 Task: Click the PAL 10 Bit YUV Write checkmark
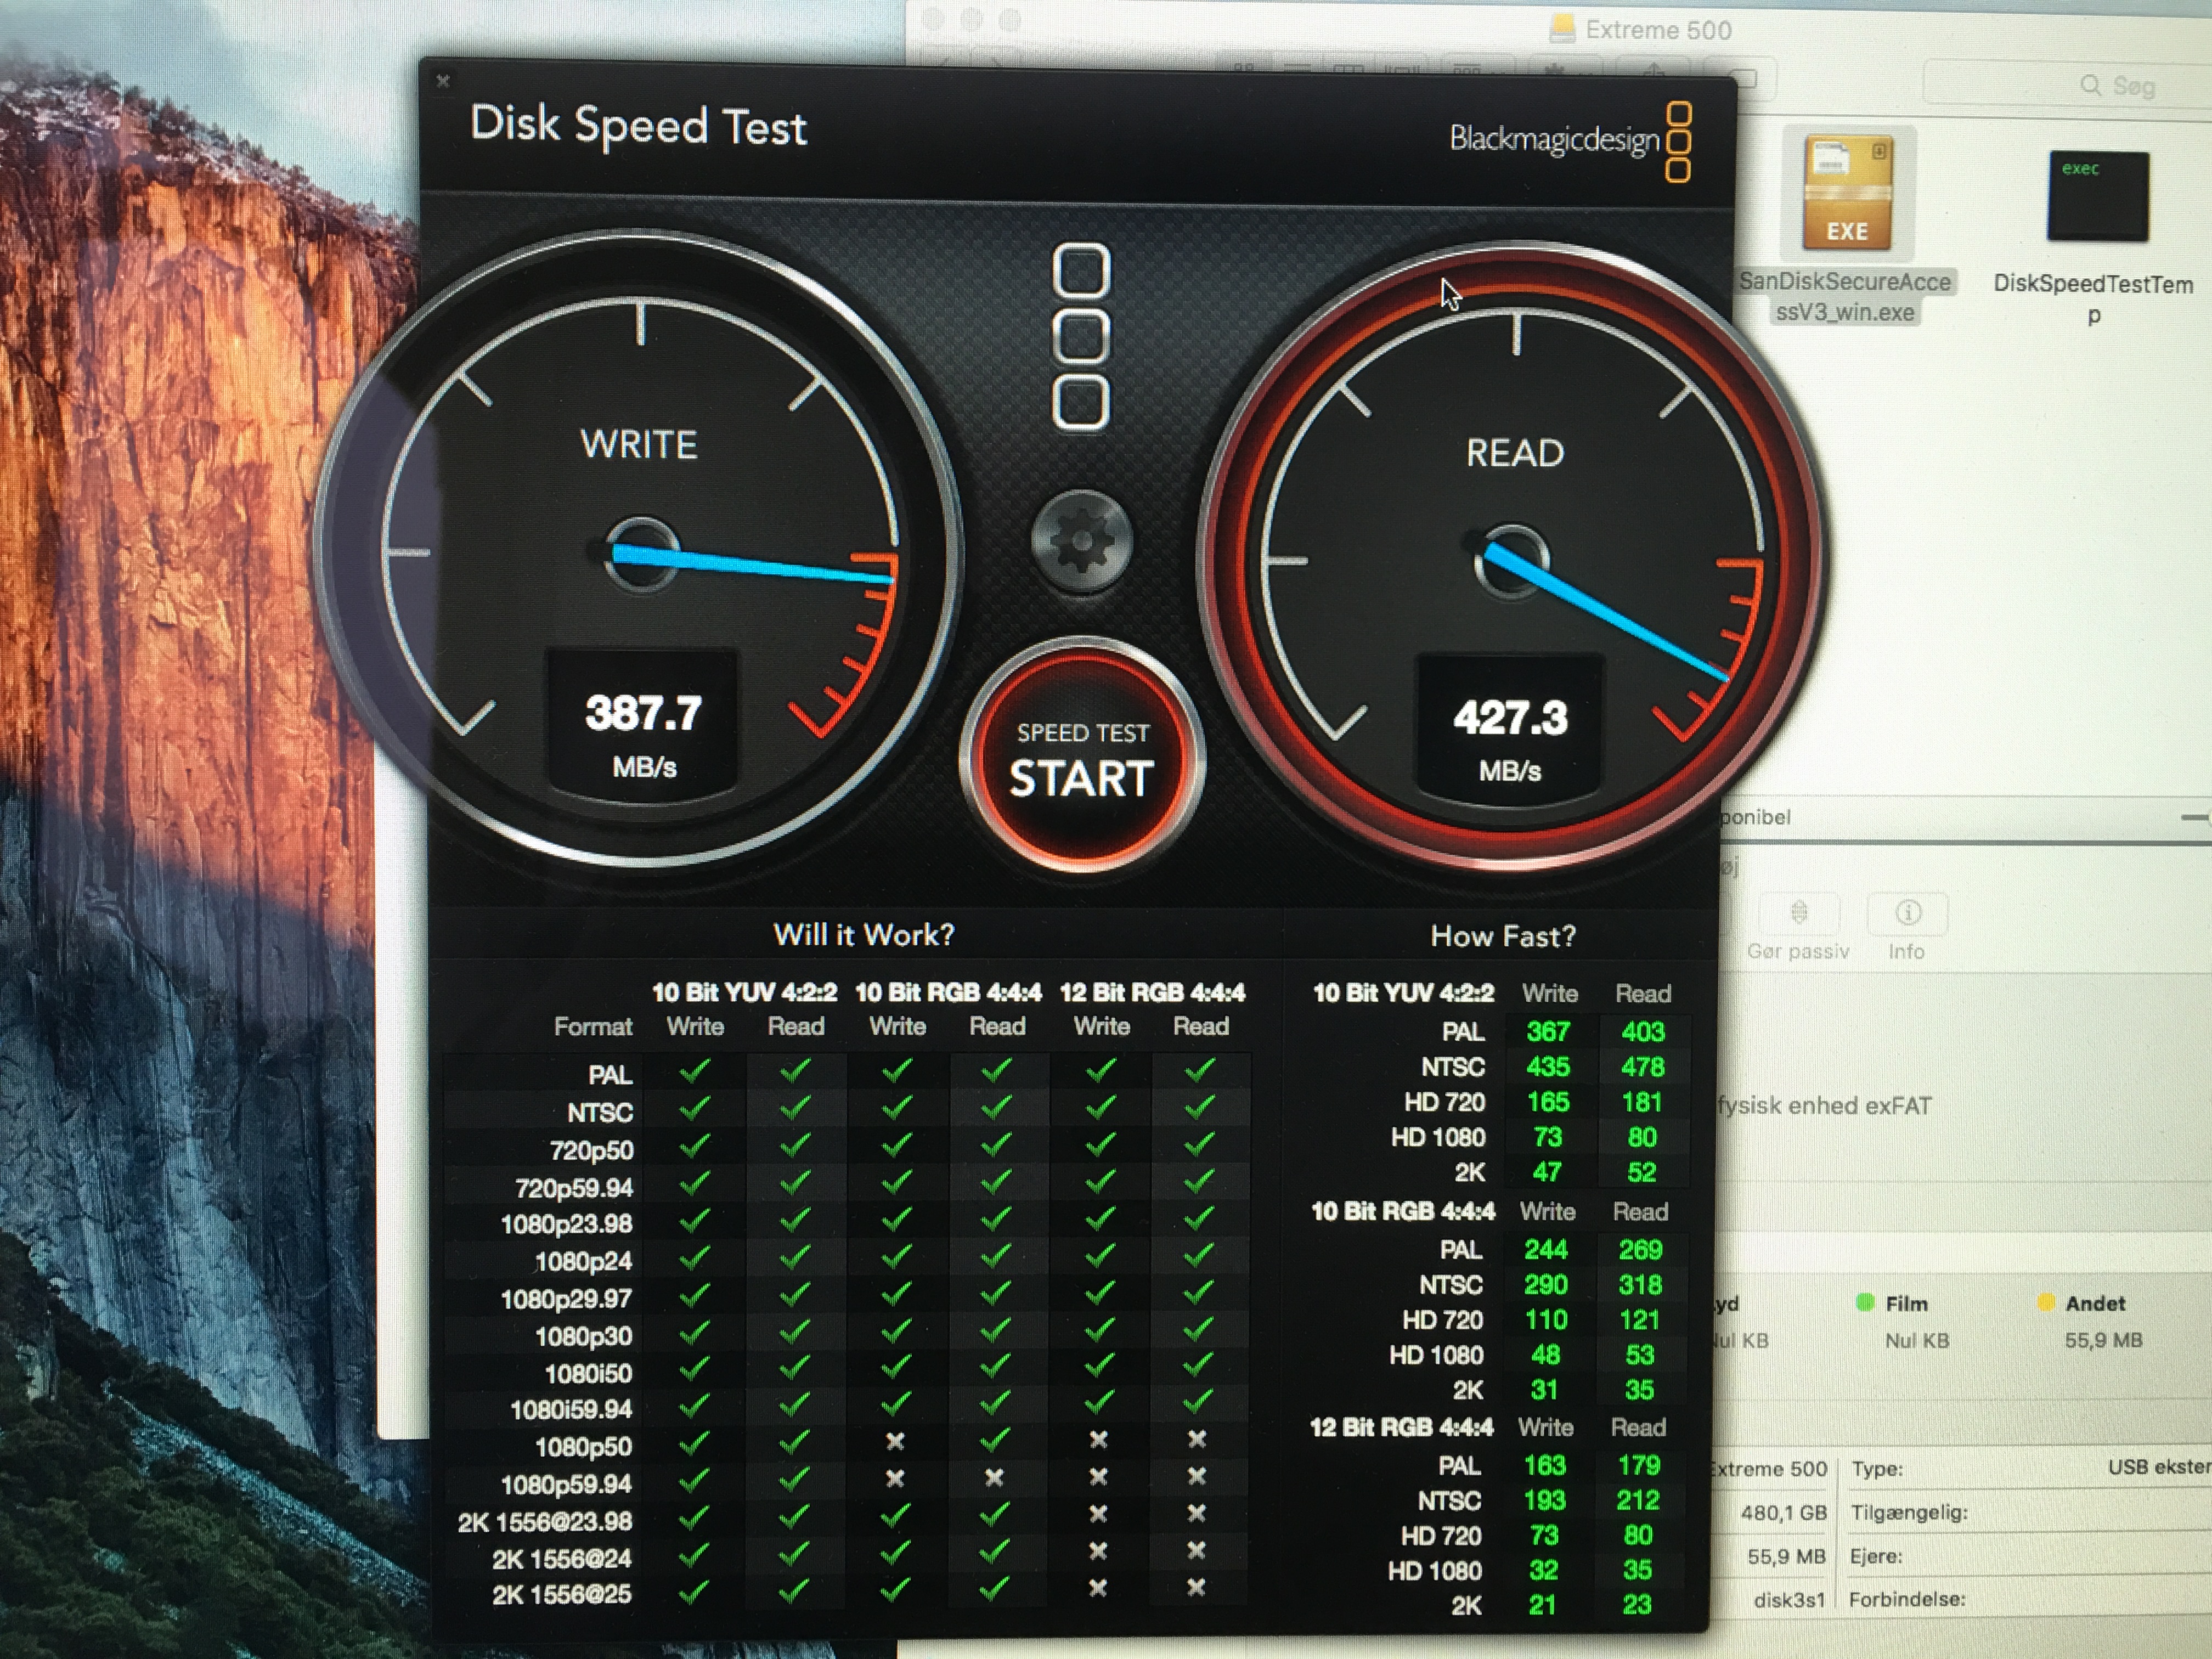pyautogui.click(x=694, y=1071)
